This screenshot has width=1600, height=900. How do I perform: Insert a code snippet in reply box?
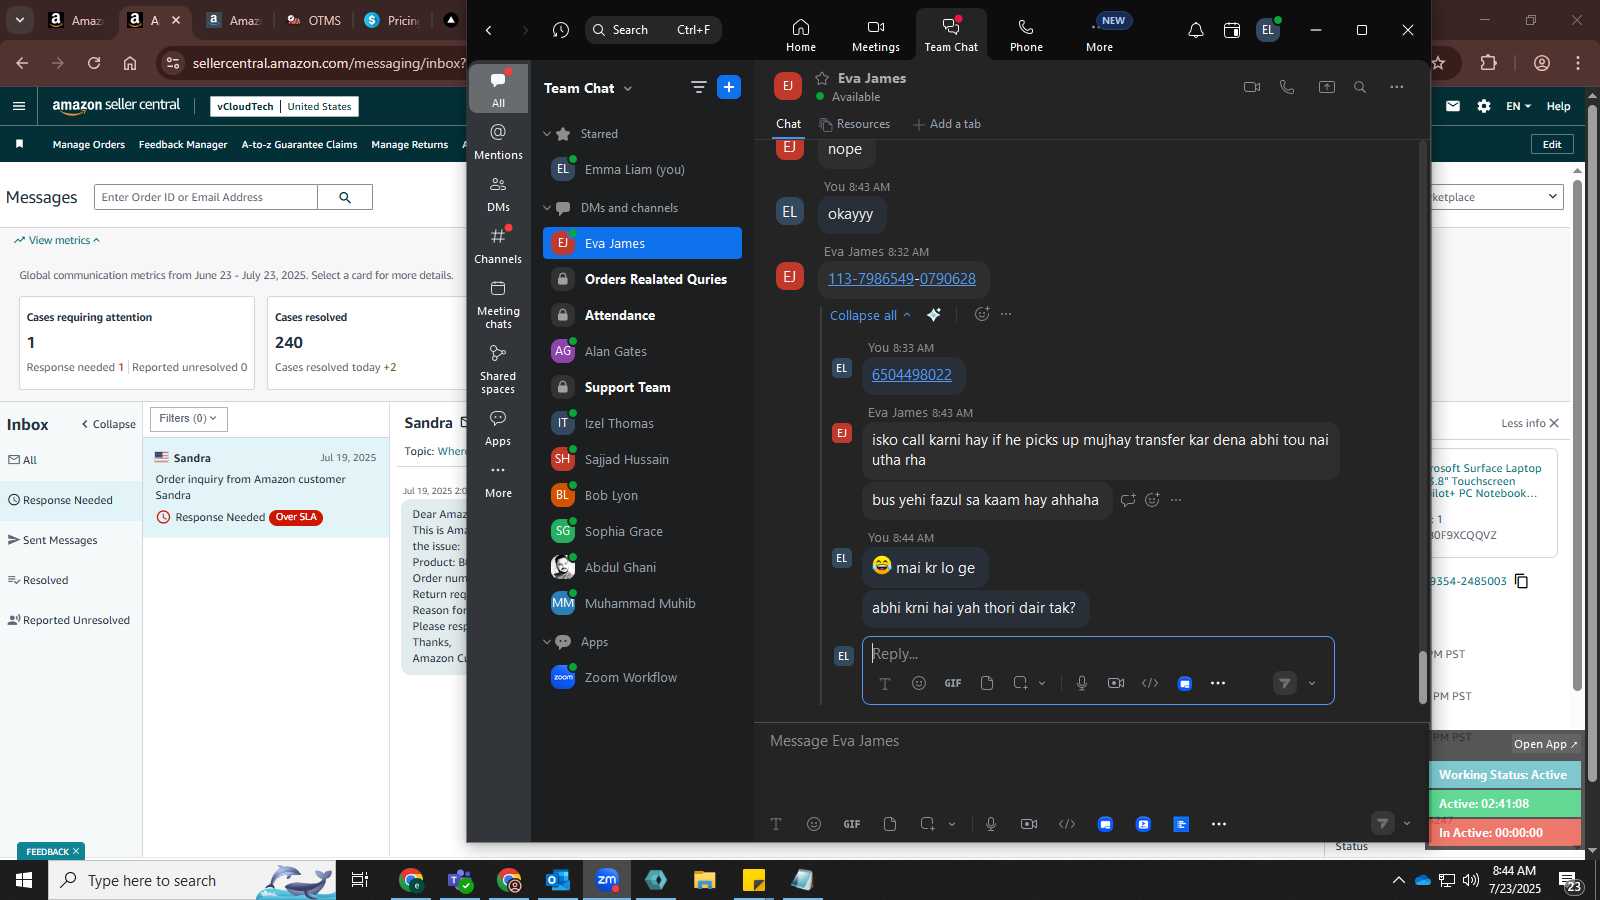(1150, 683)
